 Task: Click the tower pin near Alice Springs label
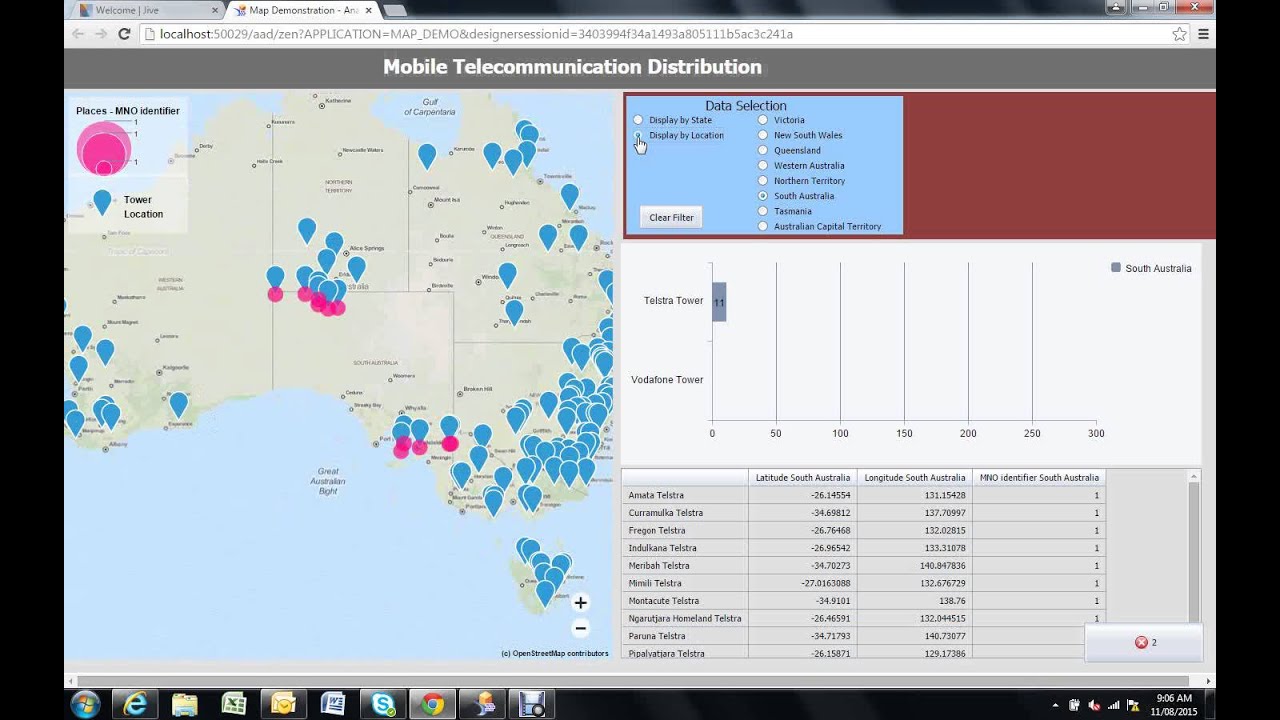(356, 269)
